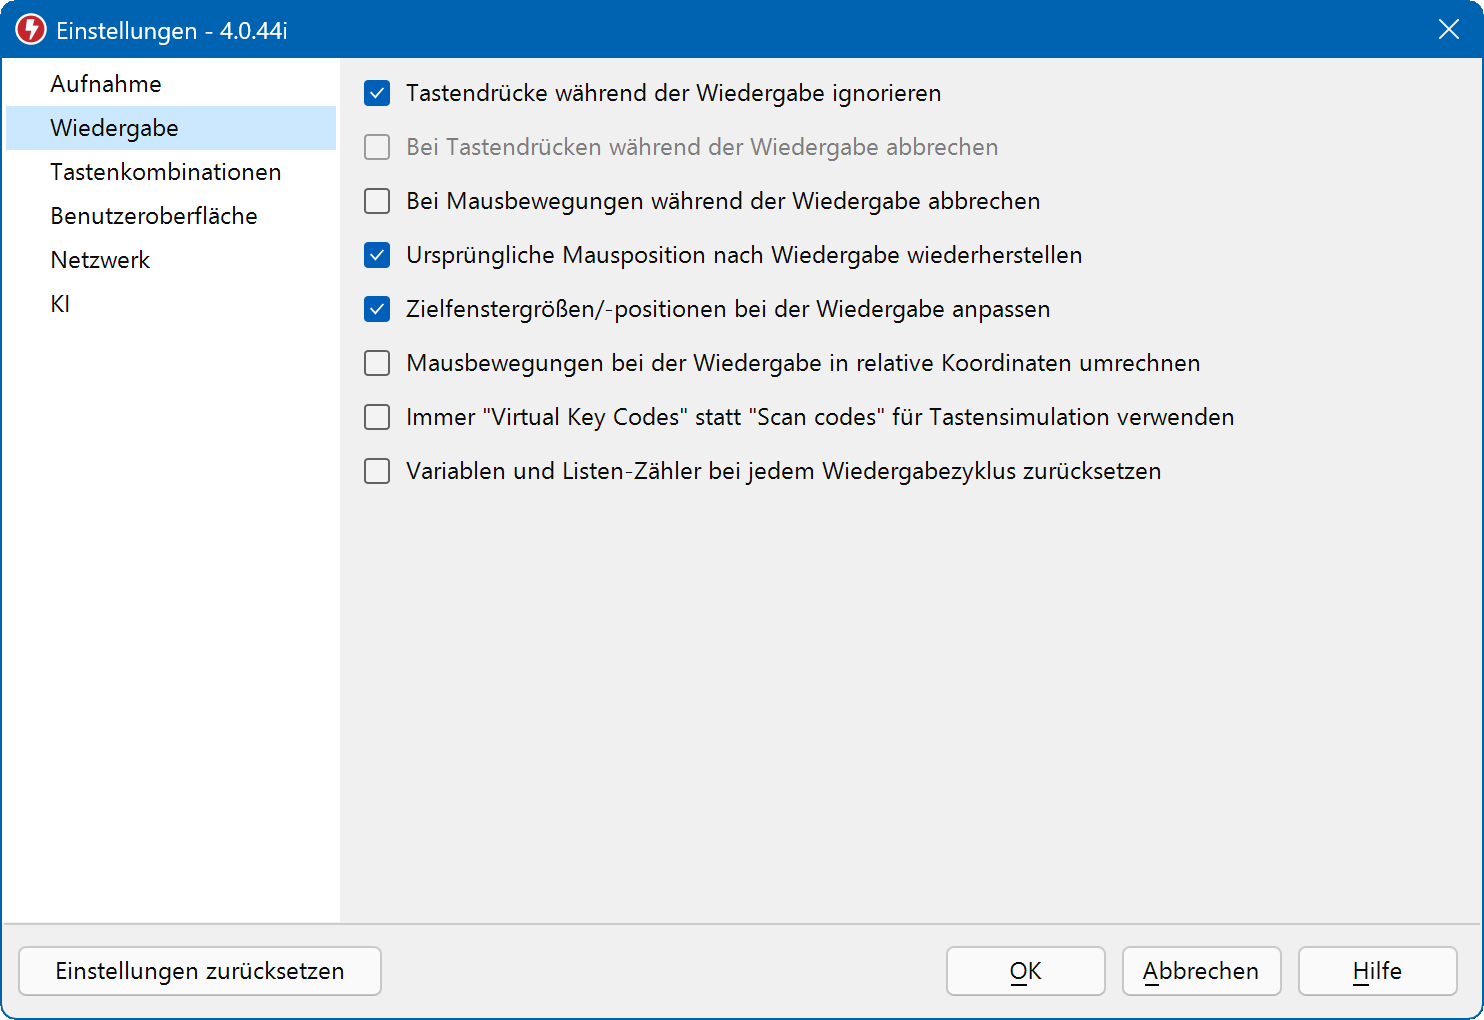Enable 'Bei Mausbewegungen während der Wiedergabe abbrechen'
Viewport: 1484px width, 1020px height.
tap(377, 201)
